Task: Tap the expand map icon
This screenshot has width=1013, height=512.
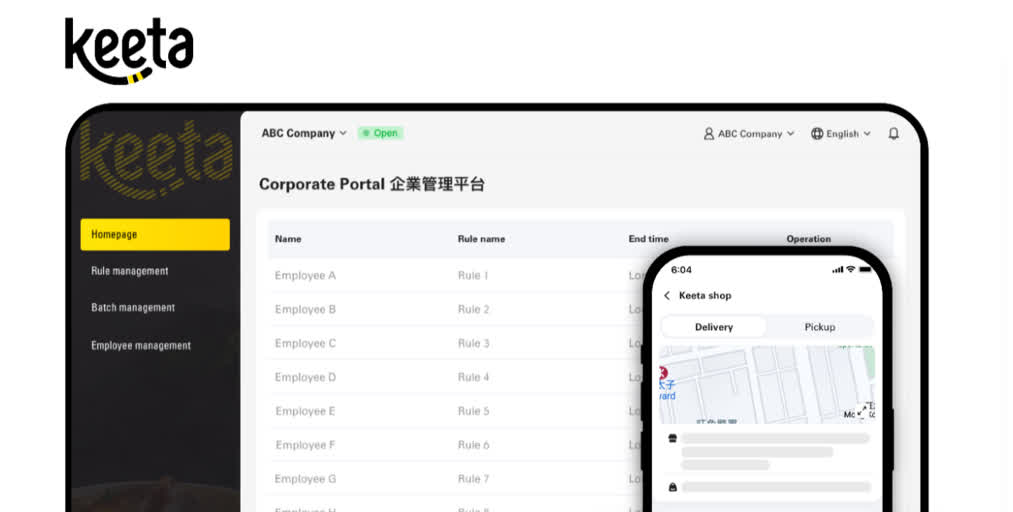Action: (x=863, y=411)
